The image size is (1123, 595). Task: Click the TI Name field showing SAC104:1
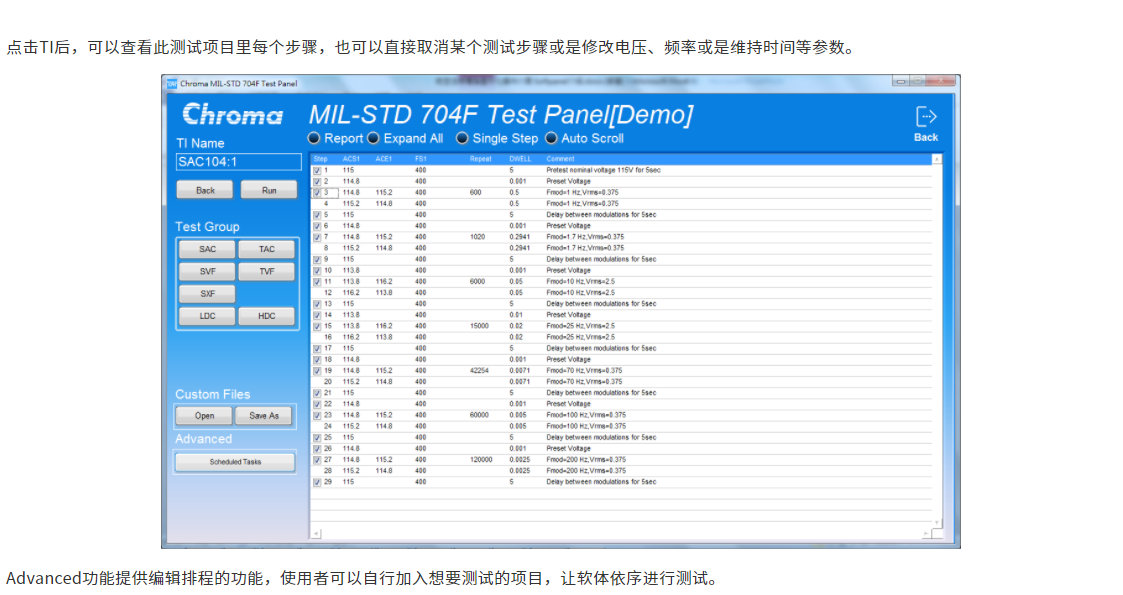236,161
